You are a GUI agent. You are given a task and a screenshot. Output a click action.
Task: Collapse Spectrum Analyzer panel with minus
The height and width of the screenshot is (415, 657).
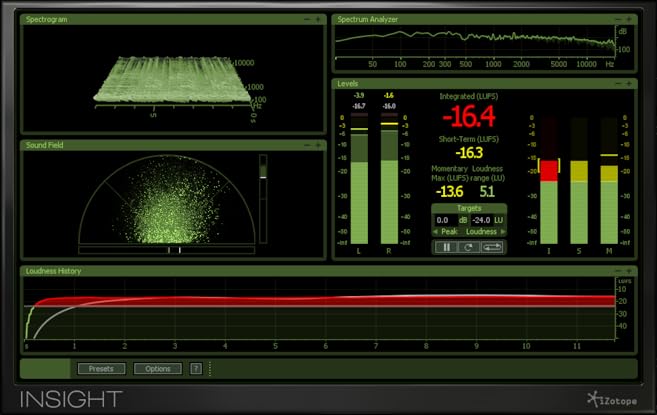pos(618,19)
